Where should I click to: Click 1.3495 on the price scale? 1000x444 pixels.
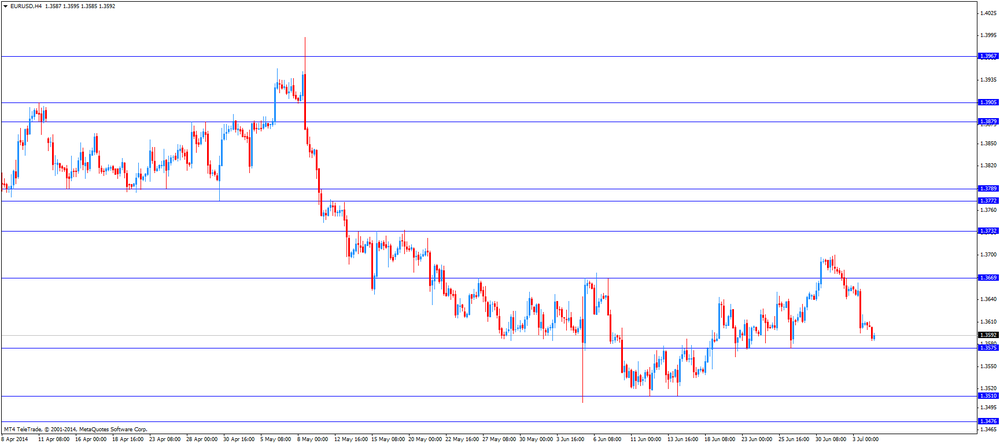point(987,407)
